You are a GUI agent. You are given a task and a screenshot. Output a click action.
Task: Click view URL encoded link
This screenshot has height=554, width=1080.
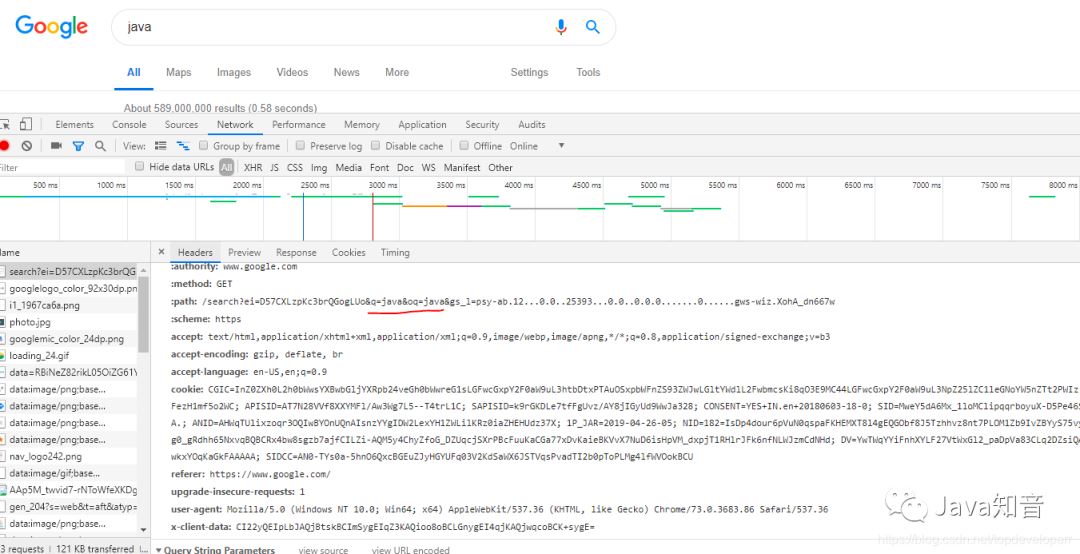tap(411, 550)
